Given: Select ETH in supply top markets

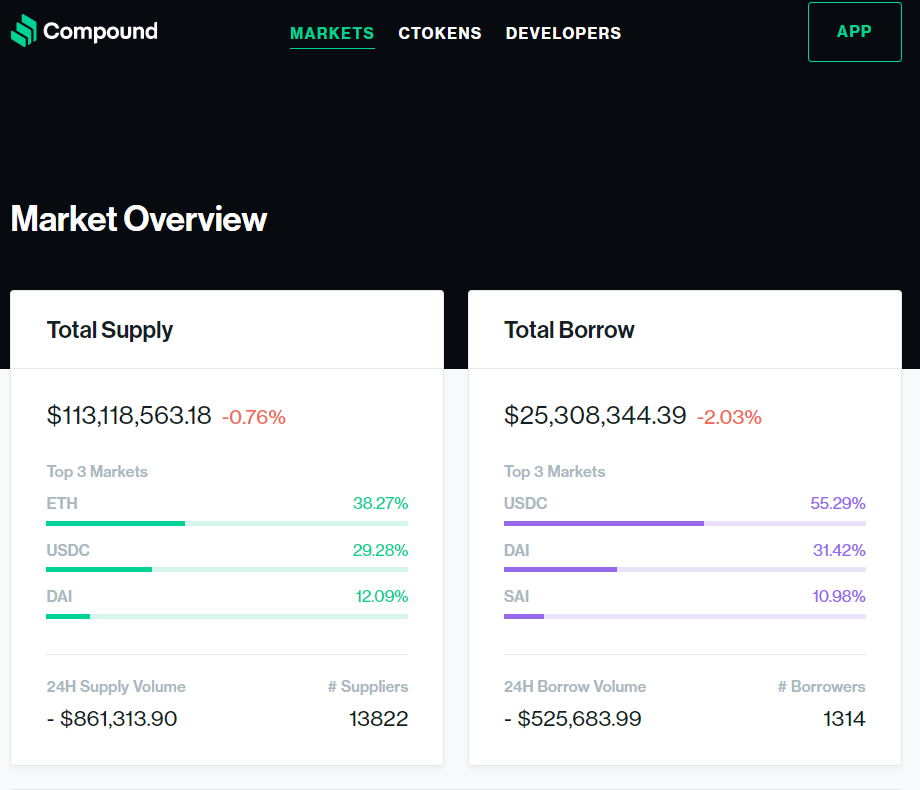Looking at the screenshot, I should click(x=62, y=504).
